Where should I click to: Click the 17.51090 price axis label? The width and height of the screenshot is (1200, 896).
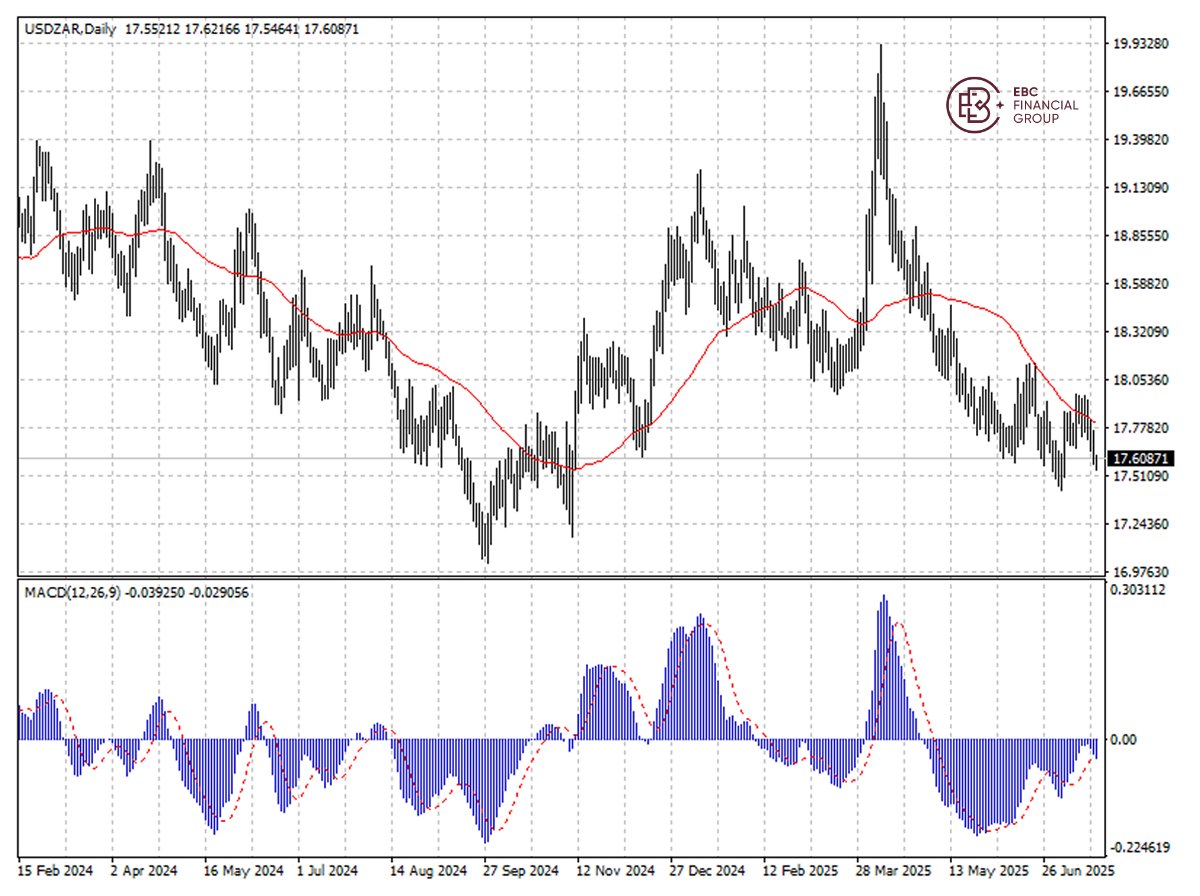(1140, 476)
